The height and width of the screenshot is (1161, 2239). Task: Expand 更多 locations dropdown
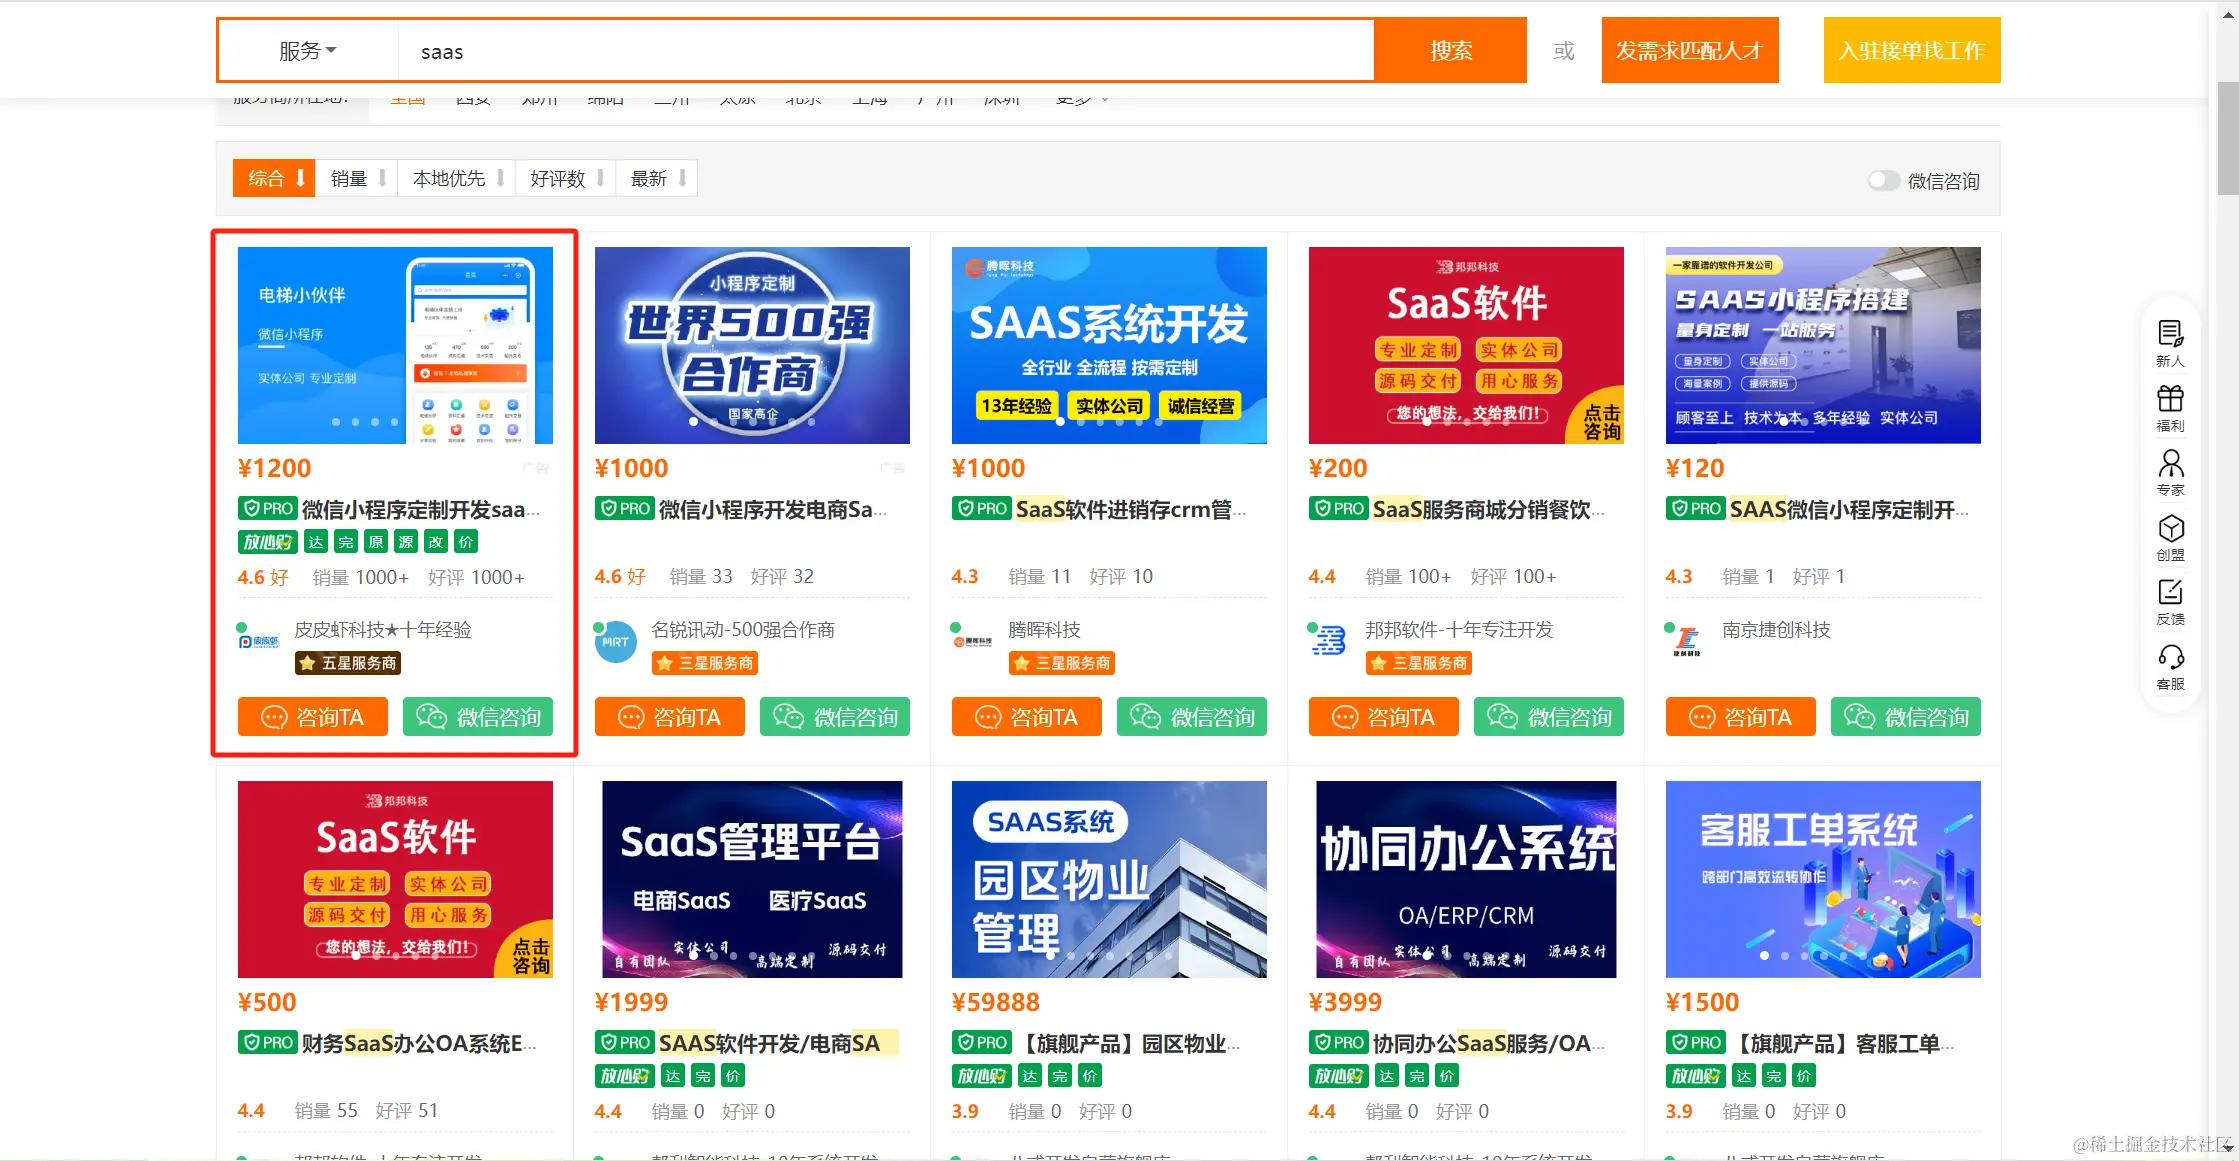point(1082,100)
